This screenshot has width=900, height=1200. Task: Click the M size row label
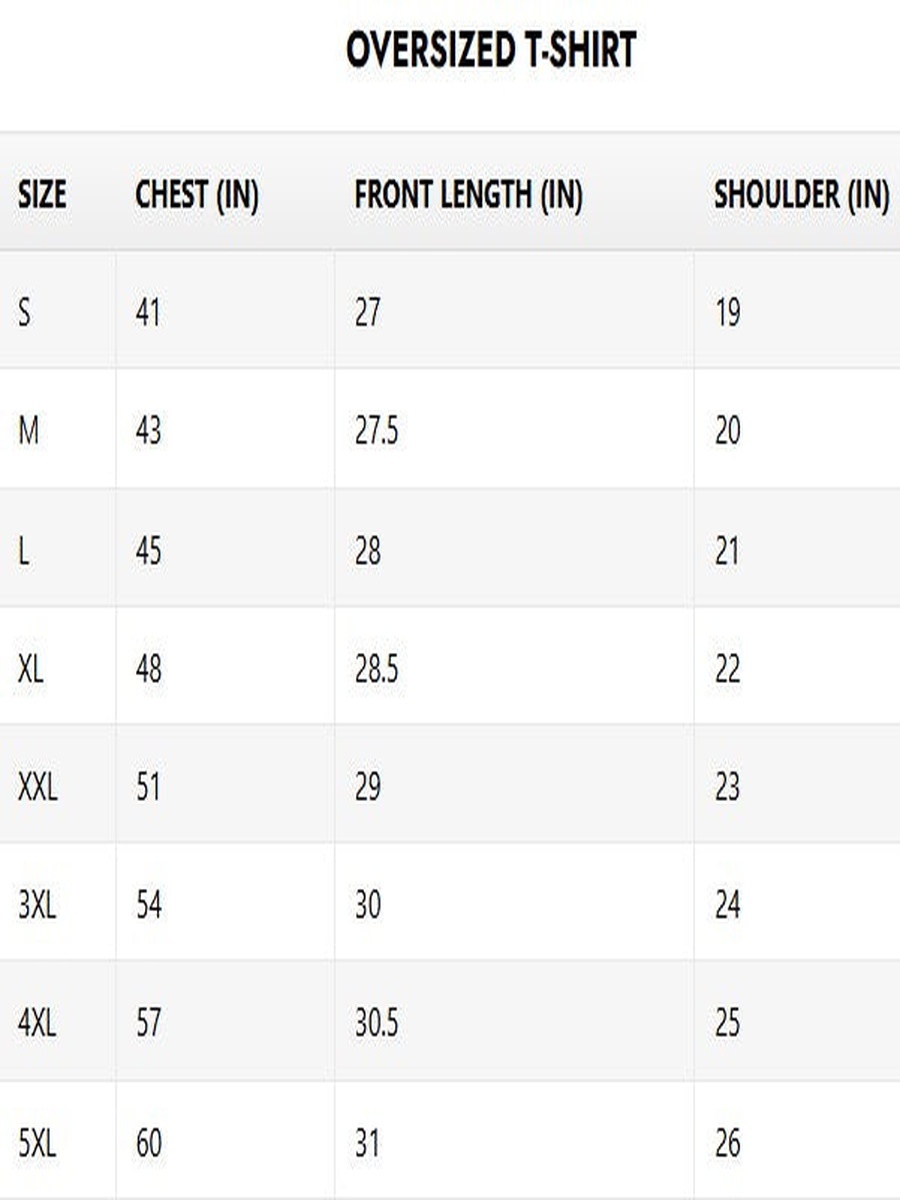pyautogui.click(x=29, y=431)
